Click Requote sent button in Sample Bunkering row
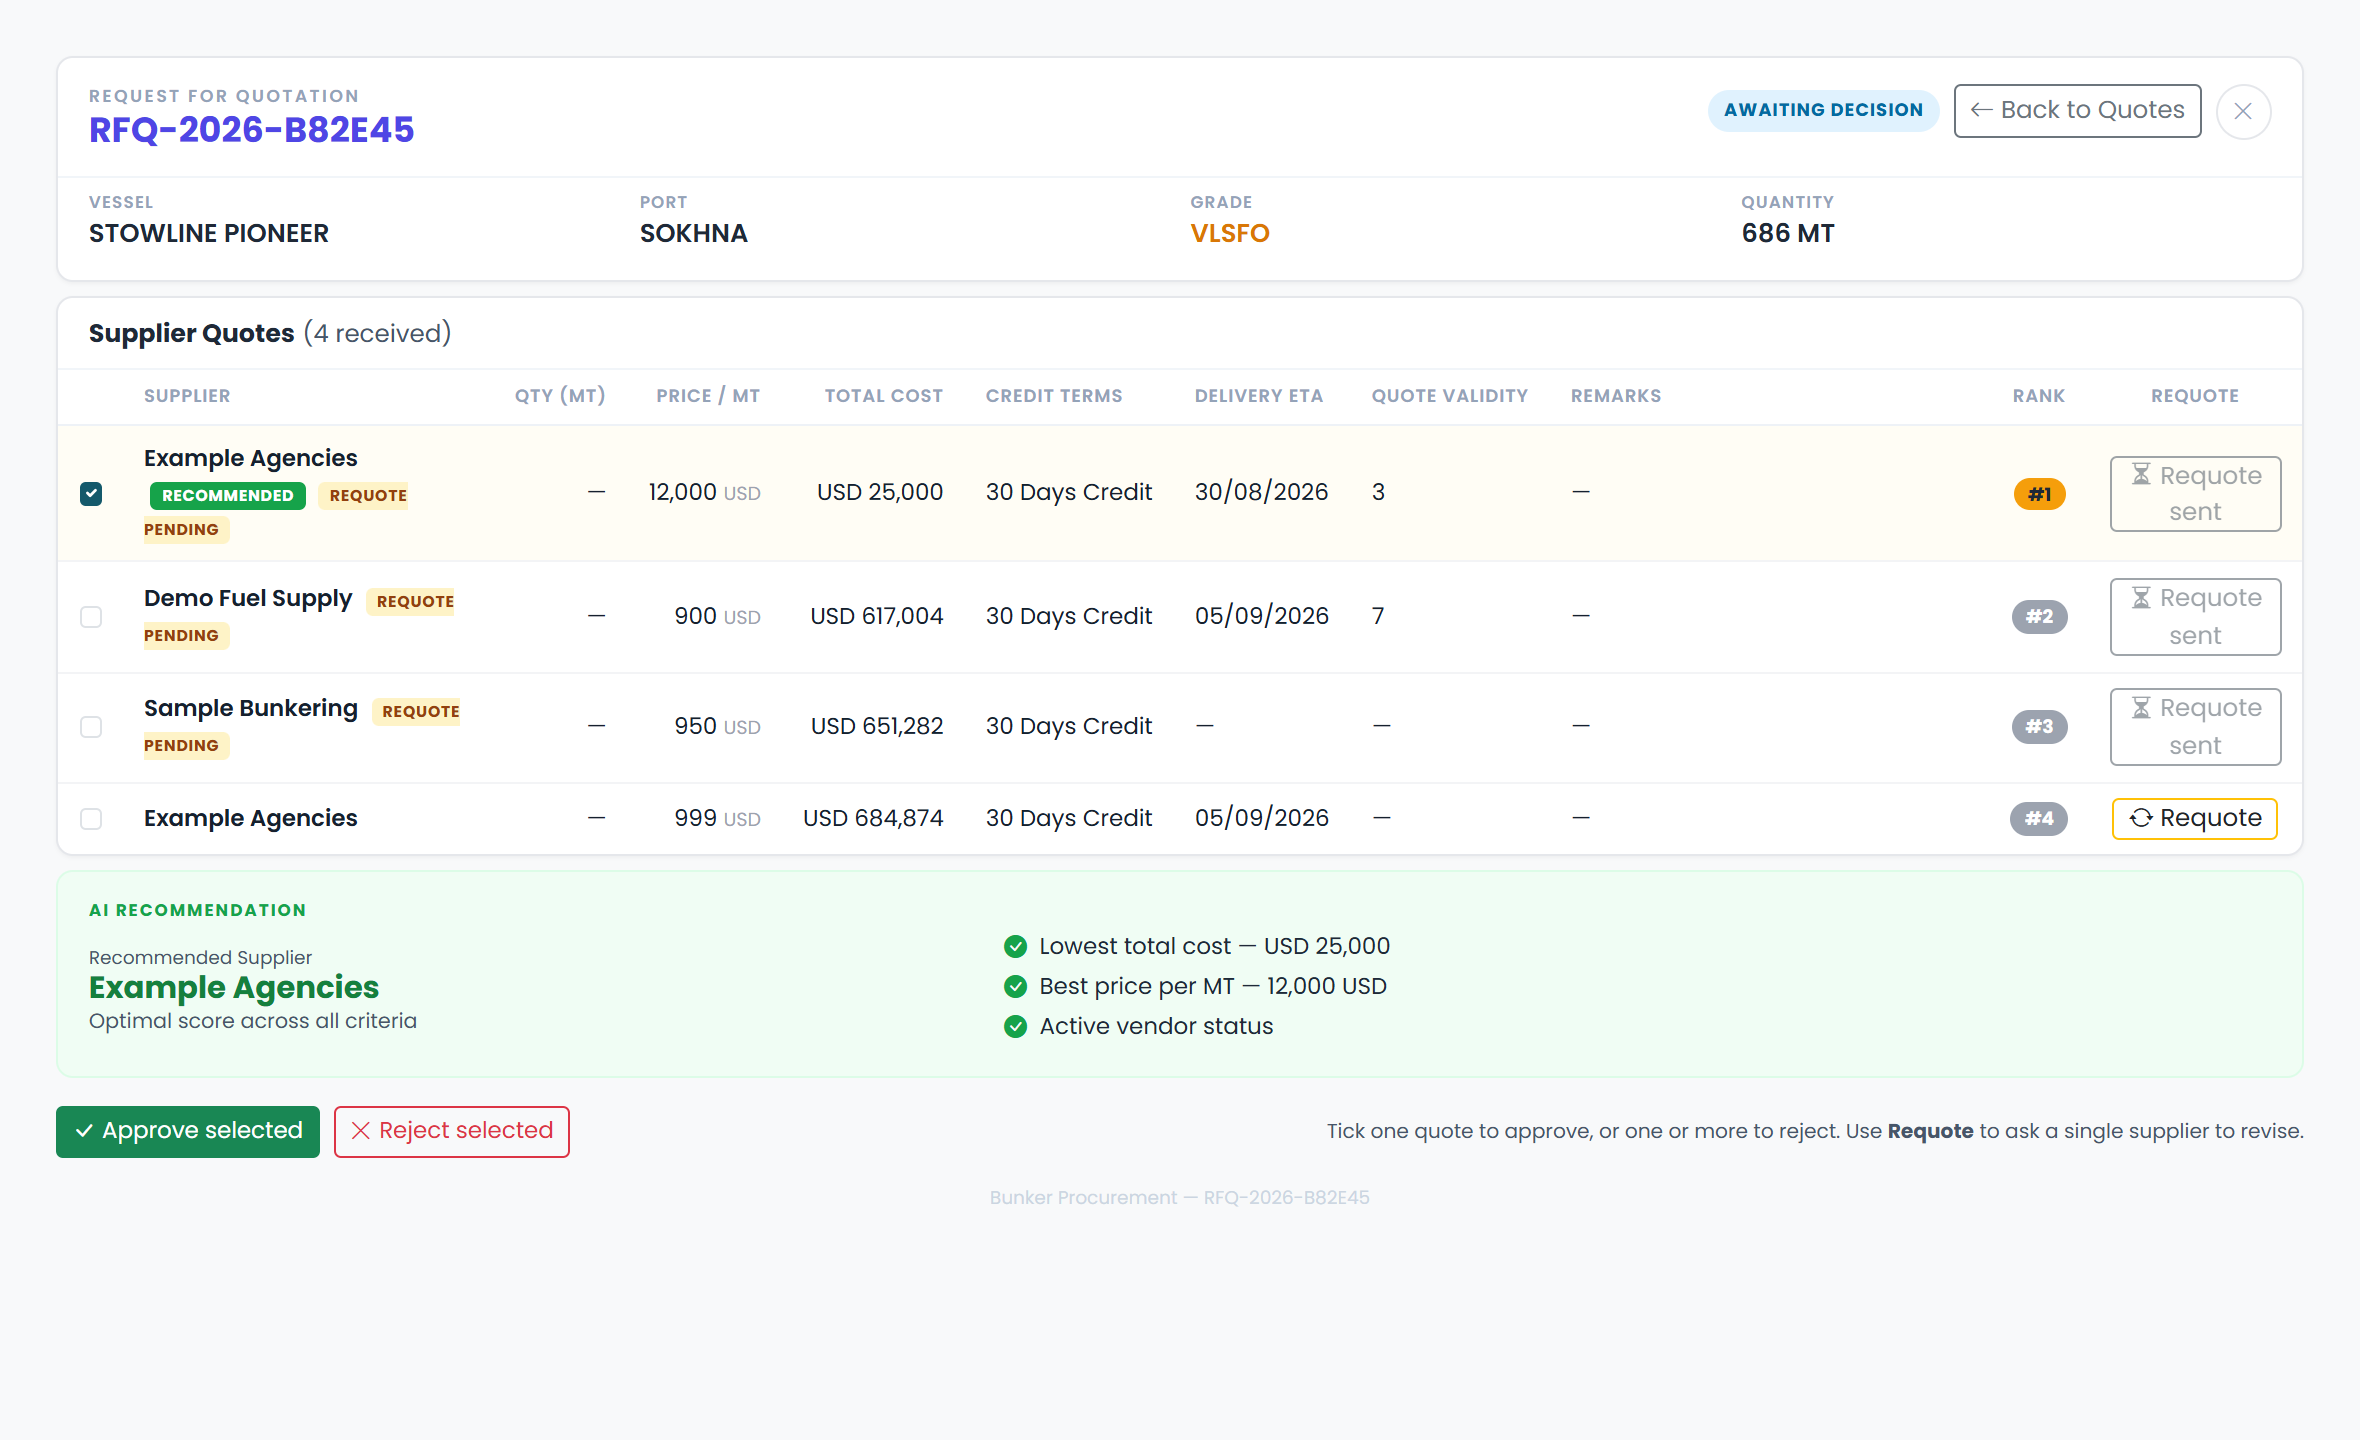 click(2195, 727)
